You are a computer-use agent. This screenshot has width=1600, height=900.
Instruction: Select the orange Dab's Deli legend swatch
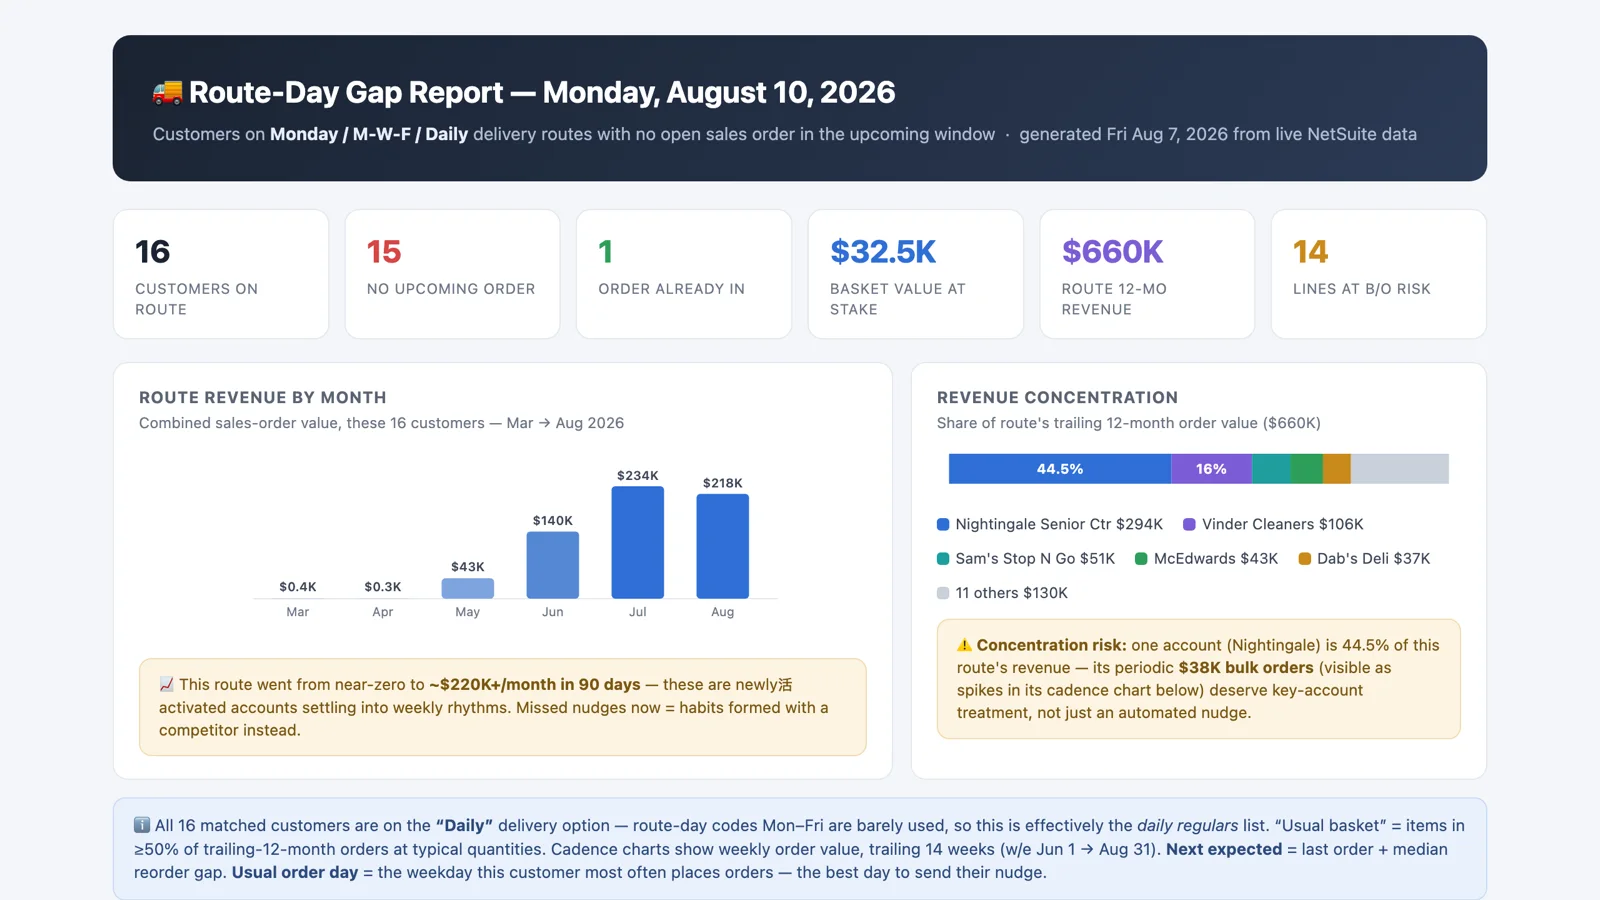tap(1304, 559)
